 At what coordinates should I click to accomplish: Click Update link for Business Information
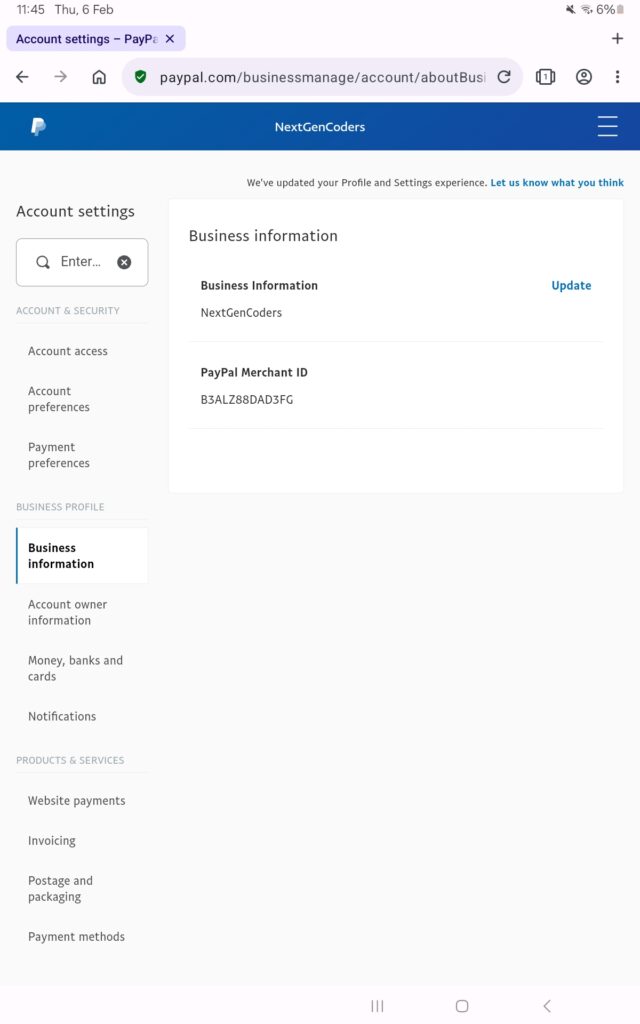coord(571,285)
